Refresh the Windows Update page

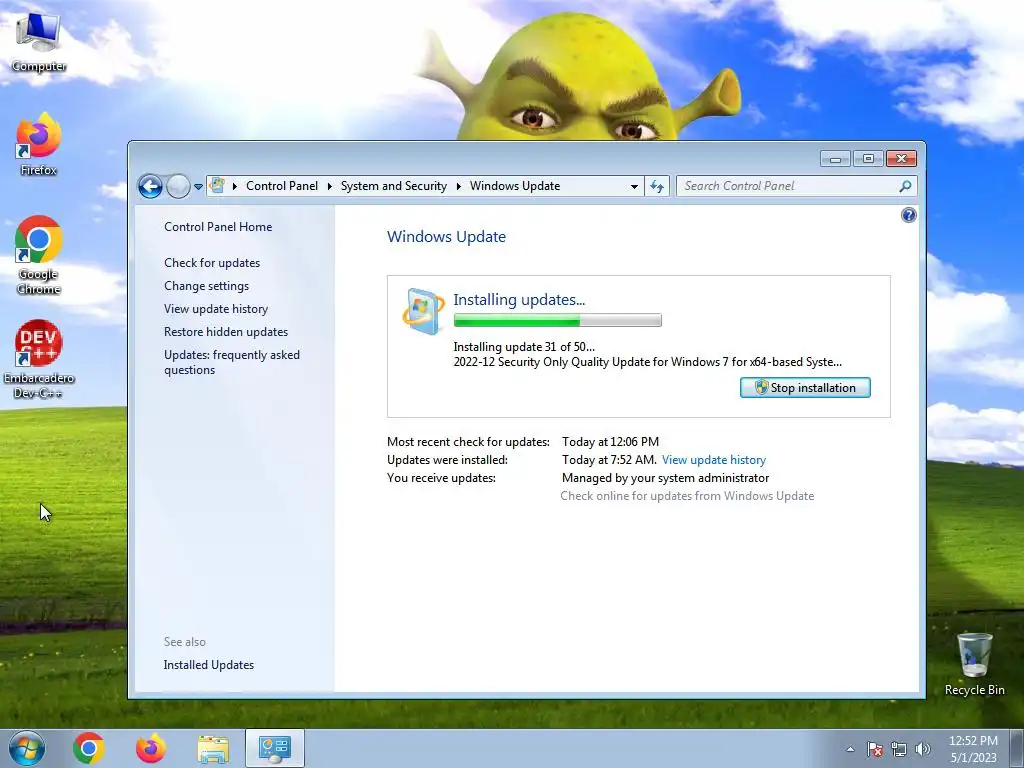657,187
